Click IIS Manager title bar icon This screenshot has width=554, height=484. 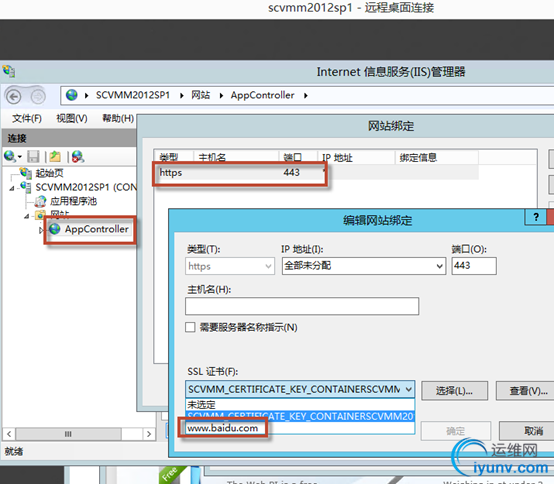pyautogui.click(x=9, y=71)
